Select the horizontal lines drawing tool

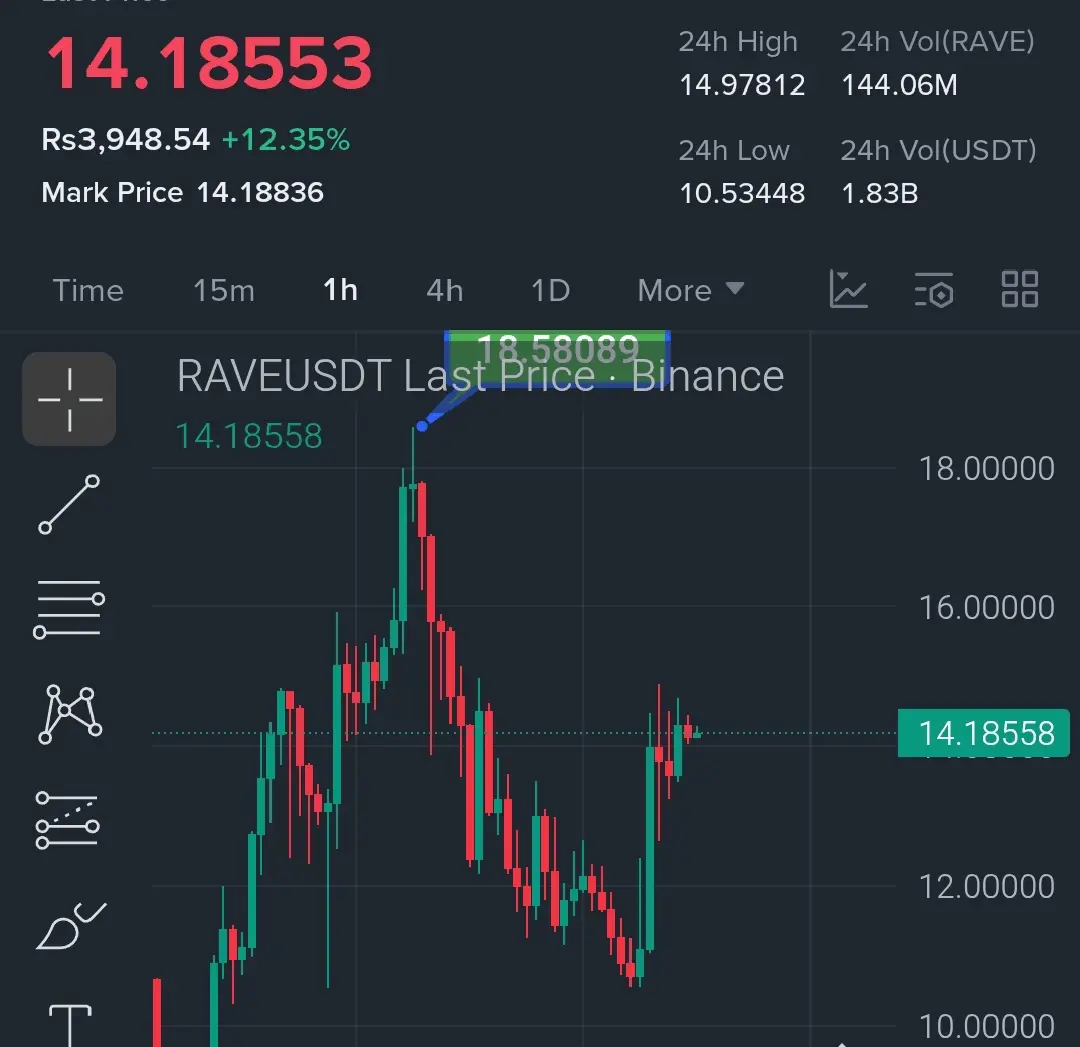point(69,608)
